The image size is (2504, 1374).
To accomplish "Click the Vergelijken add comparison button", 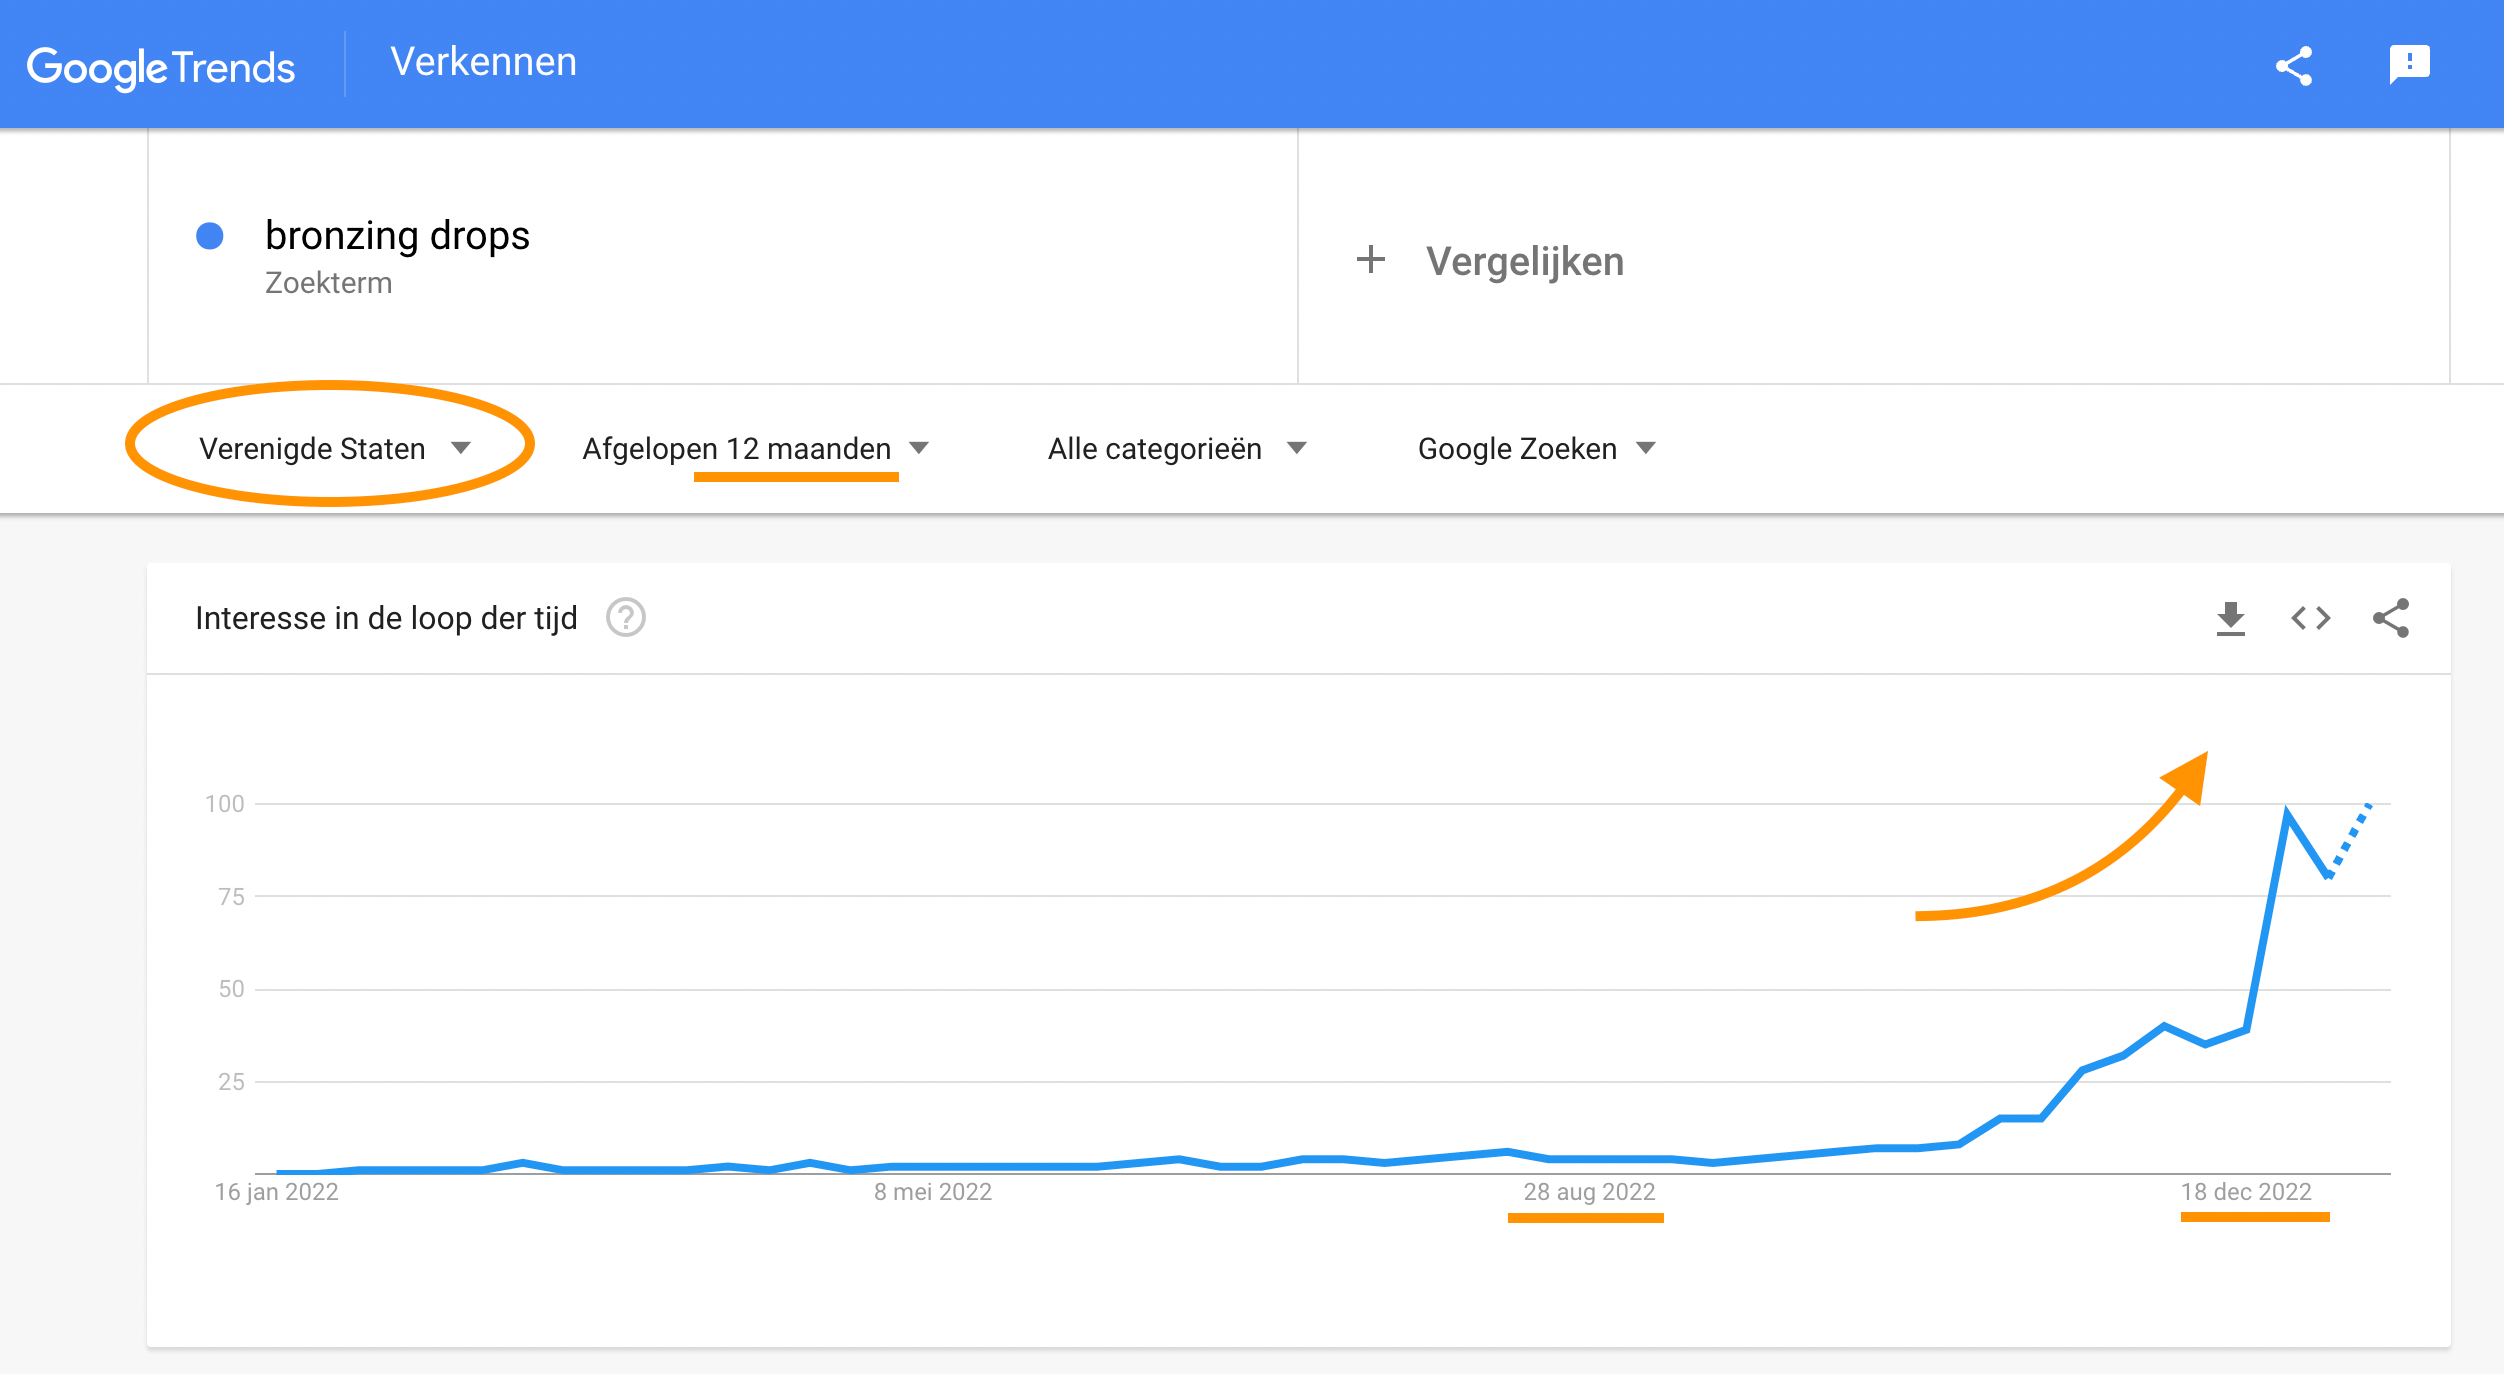I will point(1490,261).
